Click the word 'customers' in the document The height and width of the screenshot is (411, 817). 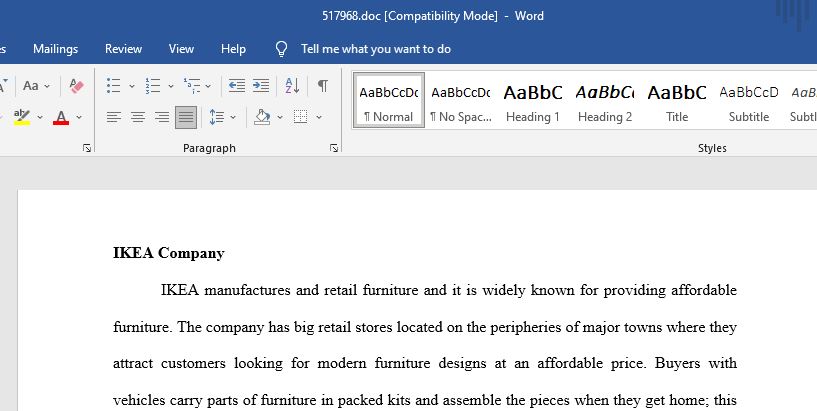point(193,363)
